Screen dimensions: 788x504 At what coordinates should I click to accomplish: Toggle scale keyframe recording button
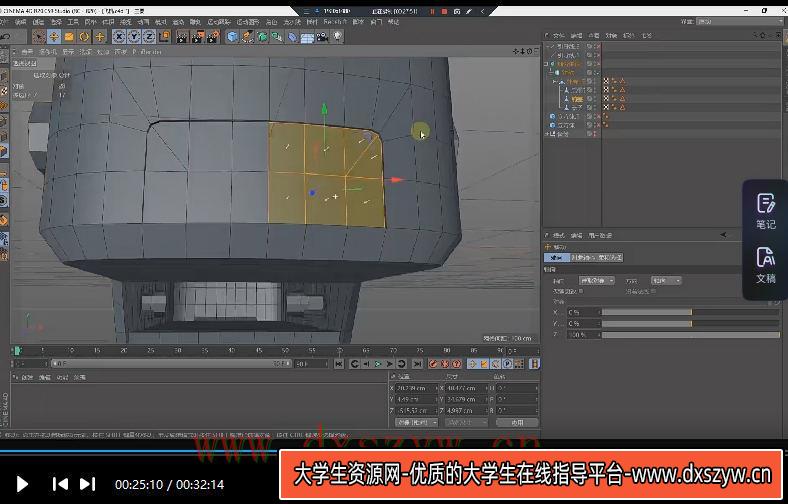coord(484,364)
